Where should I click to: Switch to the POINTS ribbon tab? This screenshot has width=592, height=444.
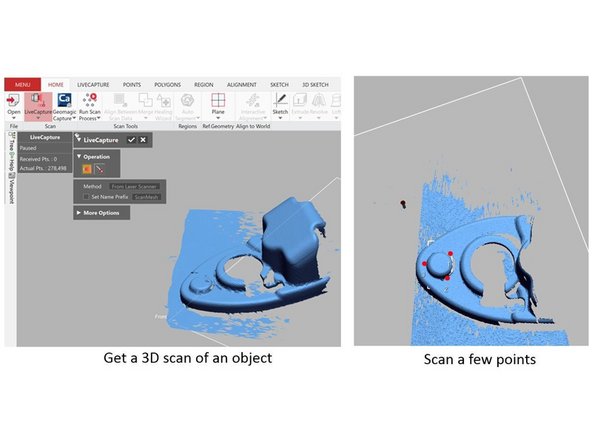point(132,85)
